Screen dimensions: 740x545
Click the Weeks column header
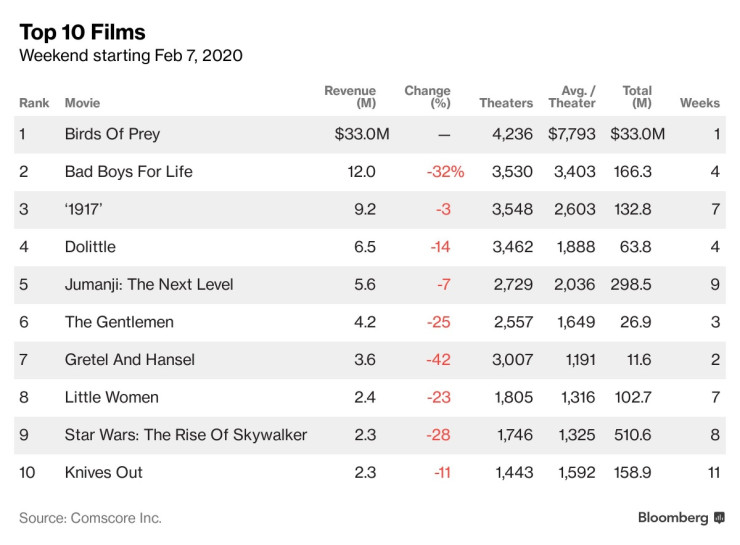point(700,103)
